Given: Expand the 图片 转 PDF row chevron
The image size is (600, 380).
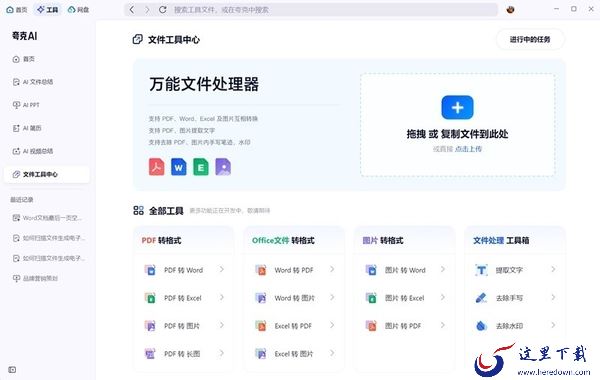Looking at the screenshot, I should point(443,326).
